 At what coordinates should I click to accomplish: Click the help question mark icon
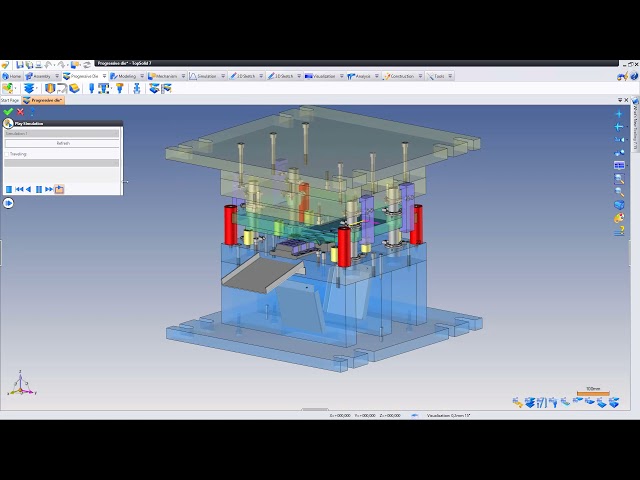(x=619, y=230)
